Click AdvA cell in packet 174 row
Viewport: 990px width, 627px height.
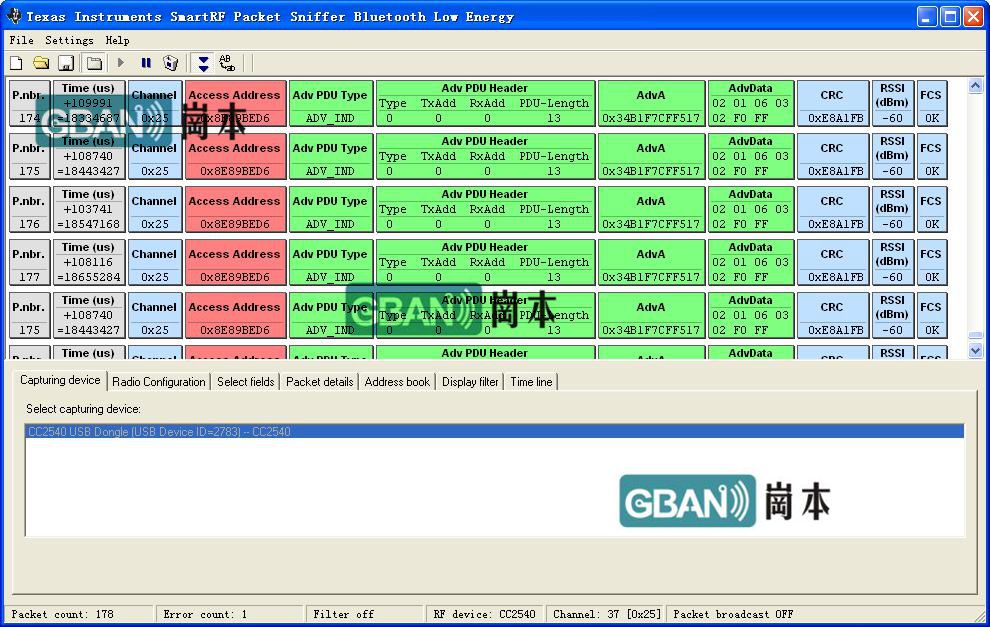(x=651, y=104)
